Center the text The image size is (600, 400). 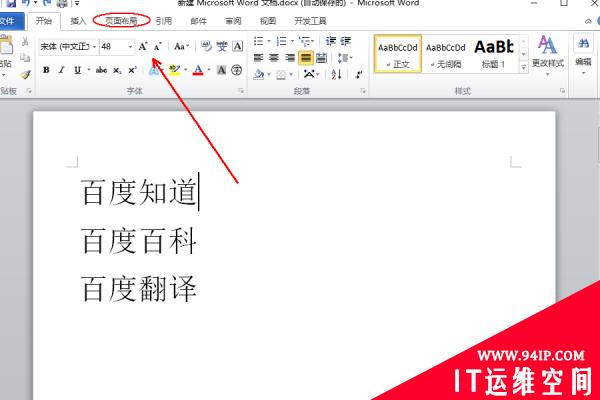point(274,58)
